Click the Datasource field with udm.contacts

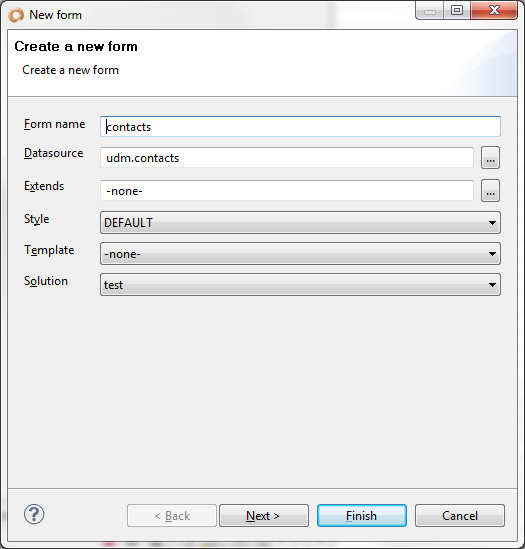click(x=287, y=158)
